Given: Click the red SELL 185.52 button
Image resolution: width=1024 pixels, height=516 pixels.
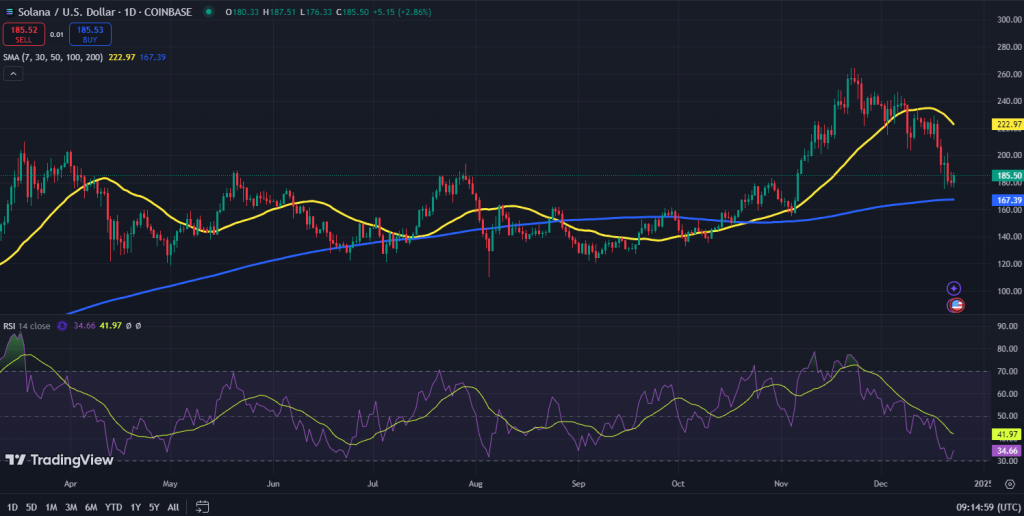Looking at the screenshot, I should tap(25, 34).
